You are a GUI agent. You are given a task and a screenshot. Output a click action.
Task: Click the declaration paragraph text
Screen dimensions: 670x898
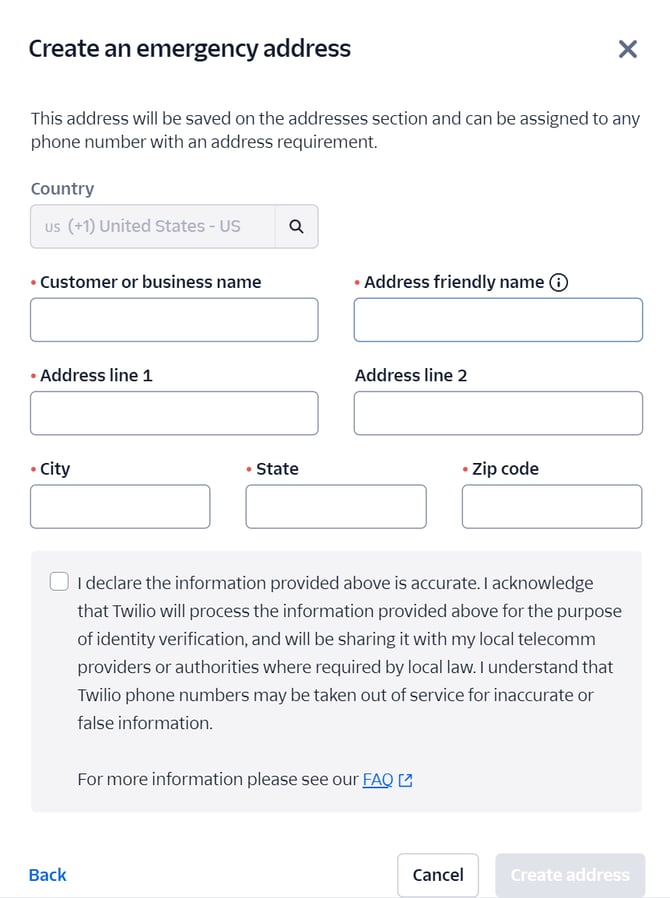(x=349, y=653)
